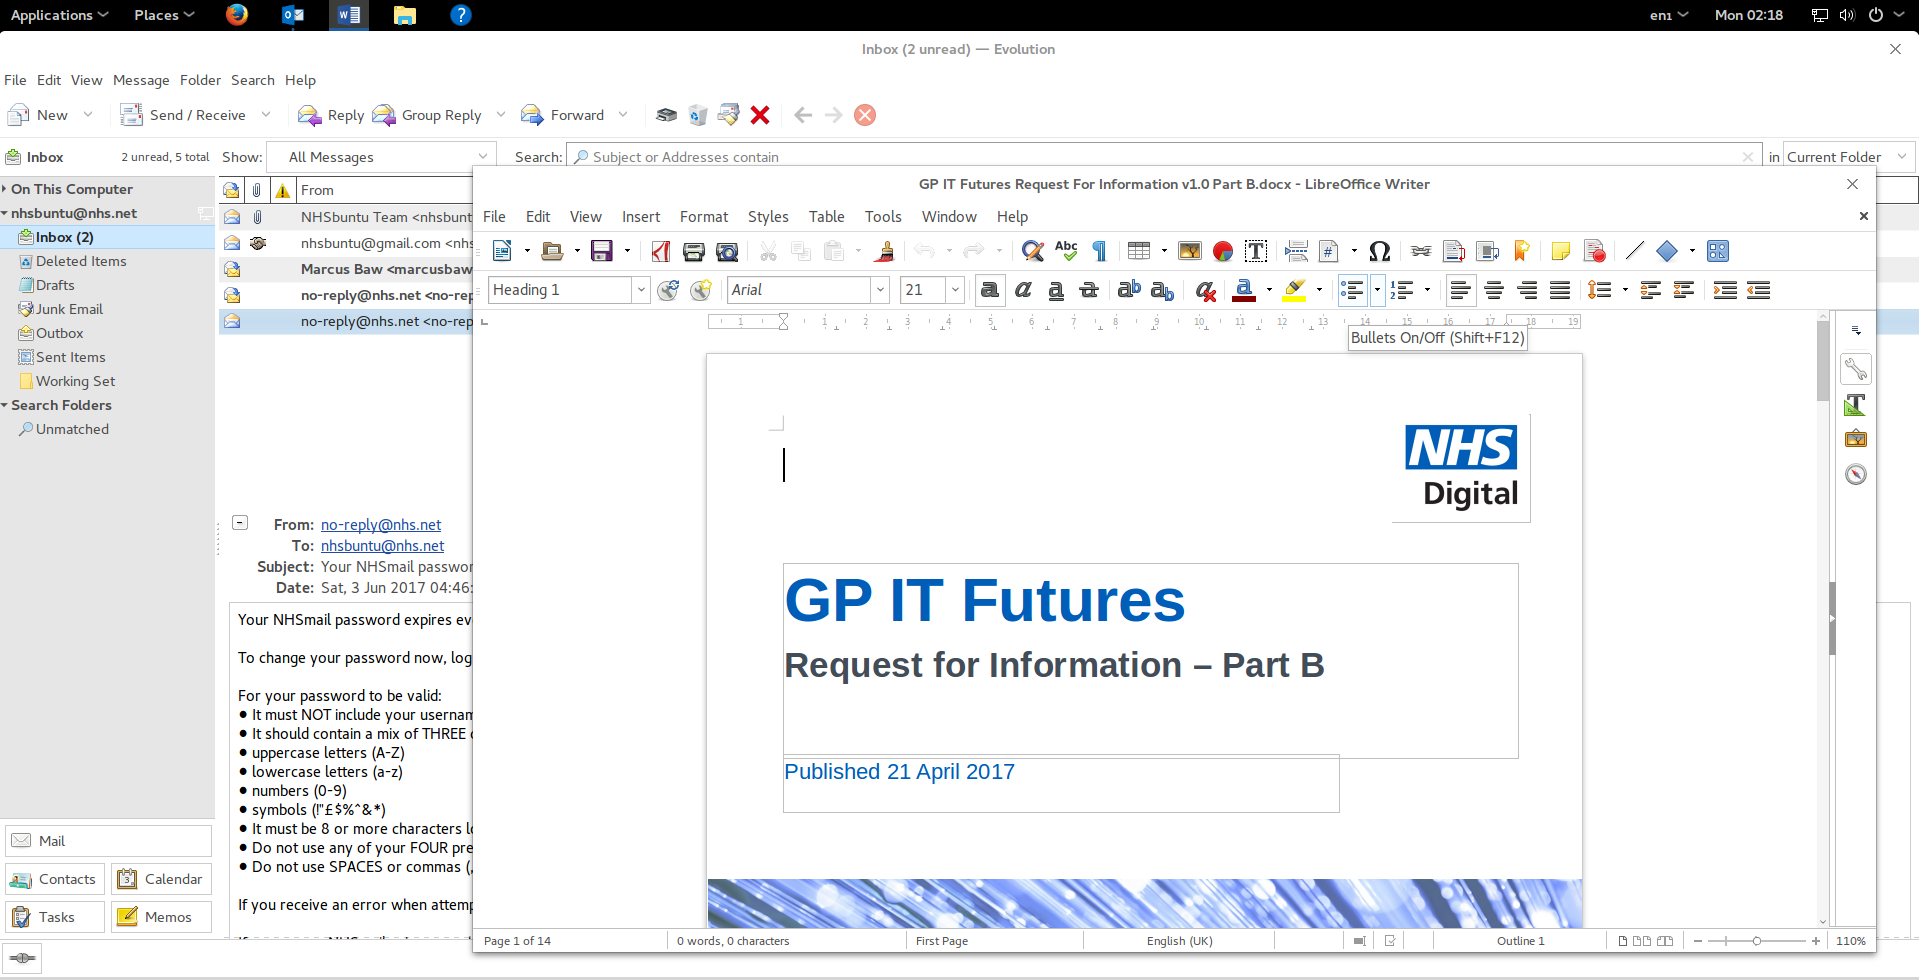Toggle Italic formatting in Writer
Viewport: 1919px width, 980px height.
pos(1023,290)
